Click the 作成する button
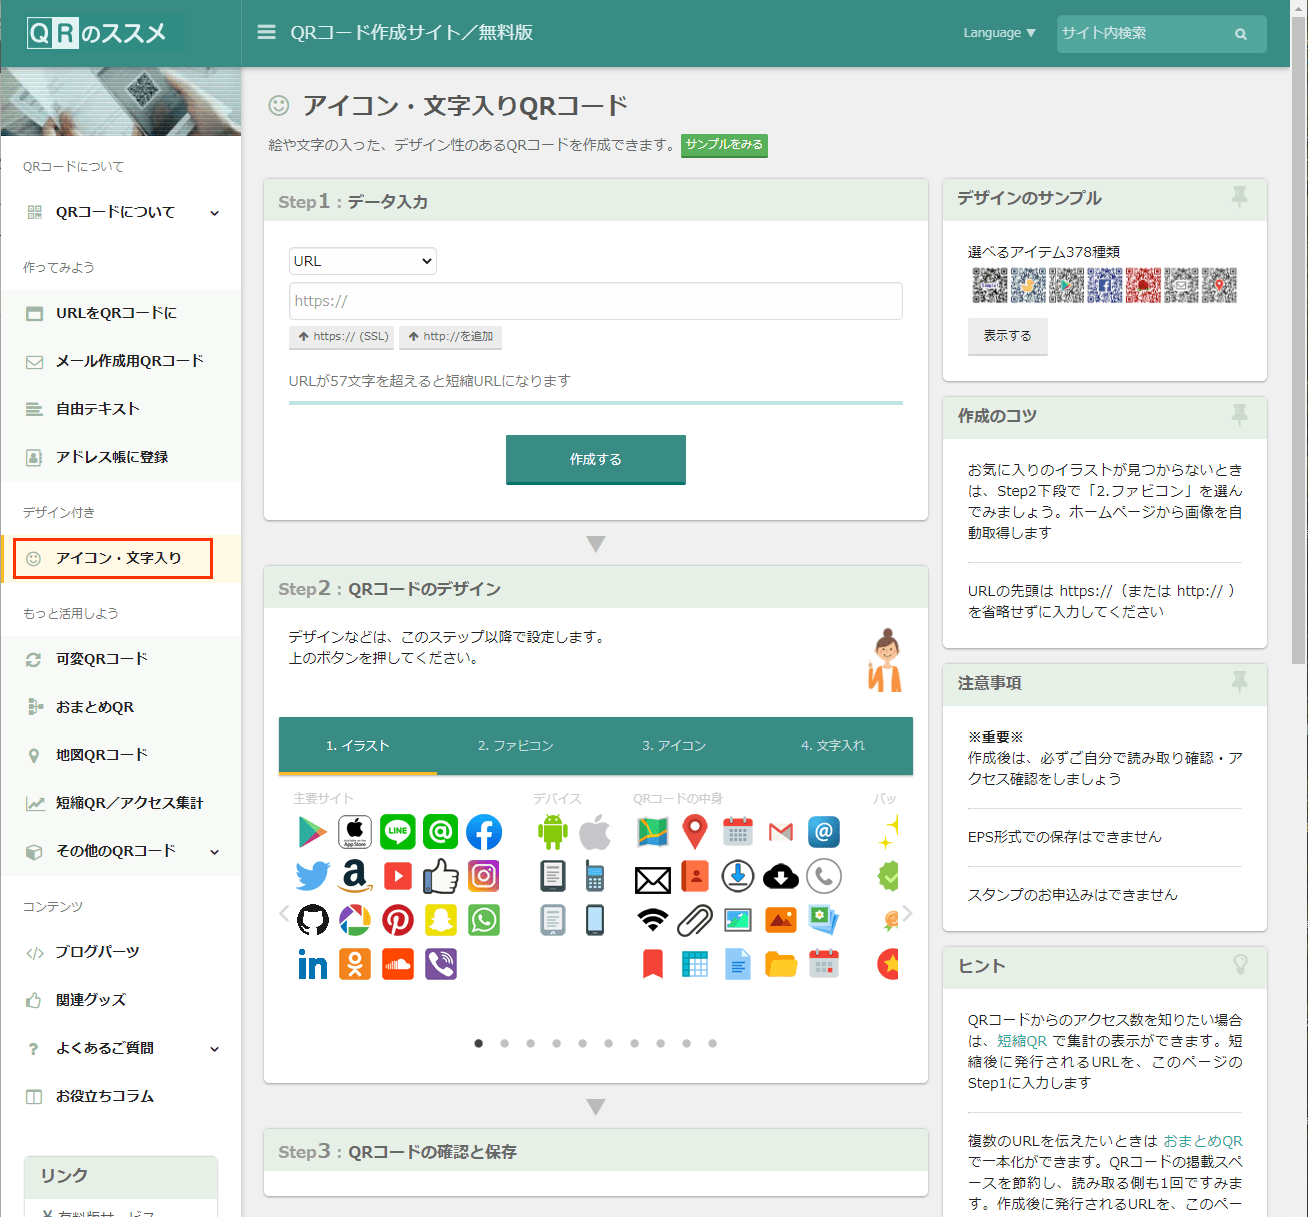This screenshot has height=1217, width=1308. coord(596,459)
